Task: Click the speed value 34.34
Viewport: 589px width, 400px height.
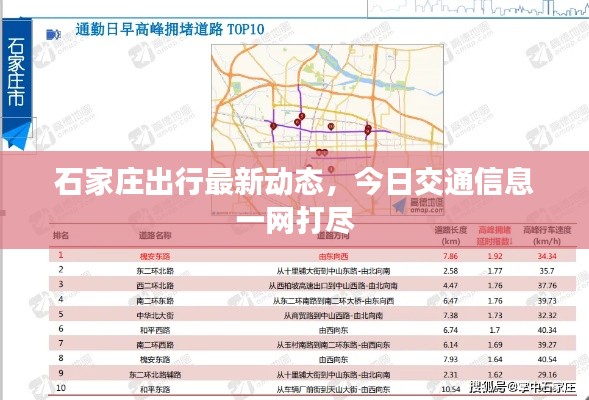Action: tap(547, 256)
